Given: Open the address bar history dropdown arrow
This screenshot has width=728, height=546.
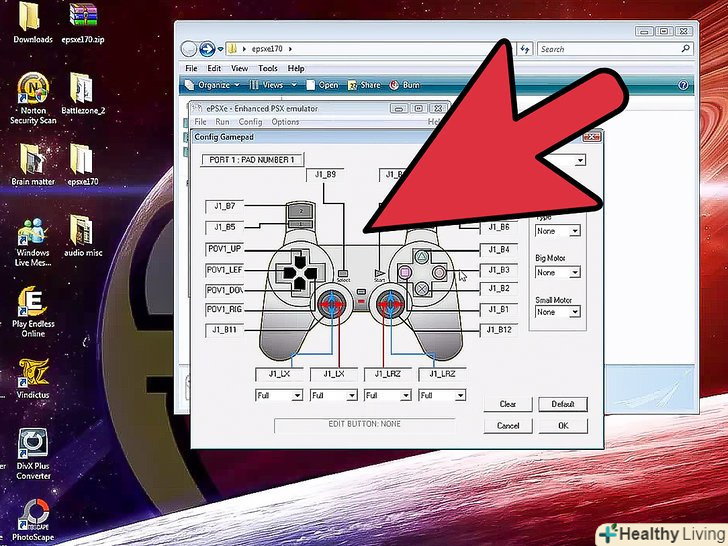Looking at the screenshot, I should coord(221,49).
